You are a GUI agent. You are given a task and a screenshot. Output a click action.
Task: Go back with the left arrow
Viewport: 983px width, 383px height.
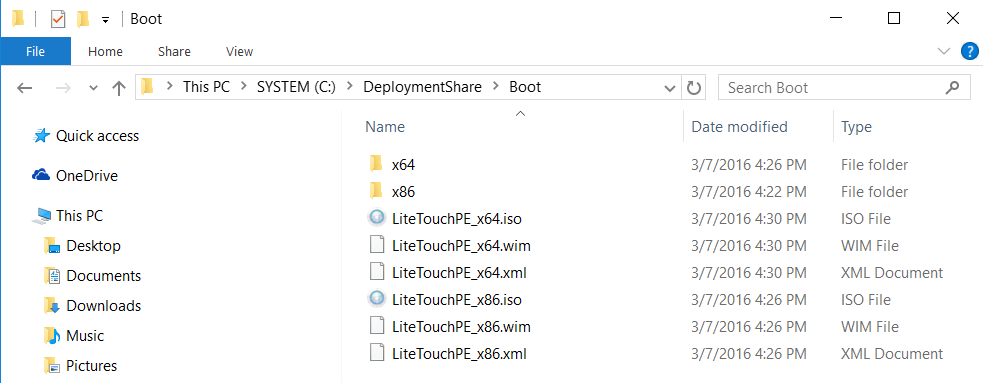tap(24, 88)
